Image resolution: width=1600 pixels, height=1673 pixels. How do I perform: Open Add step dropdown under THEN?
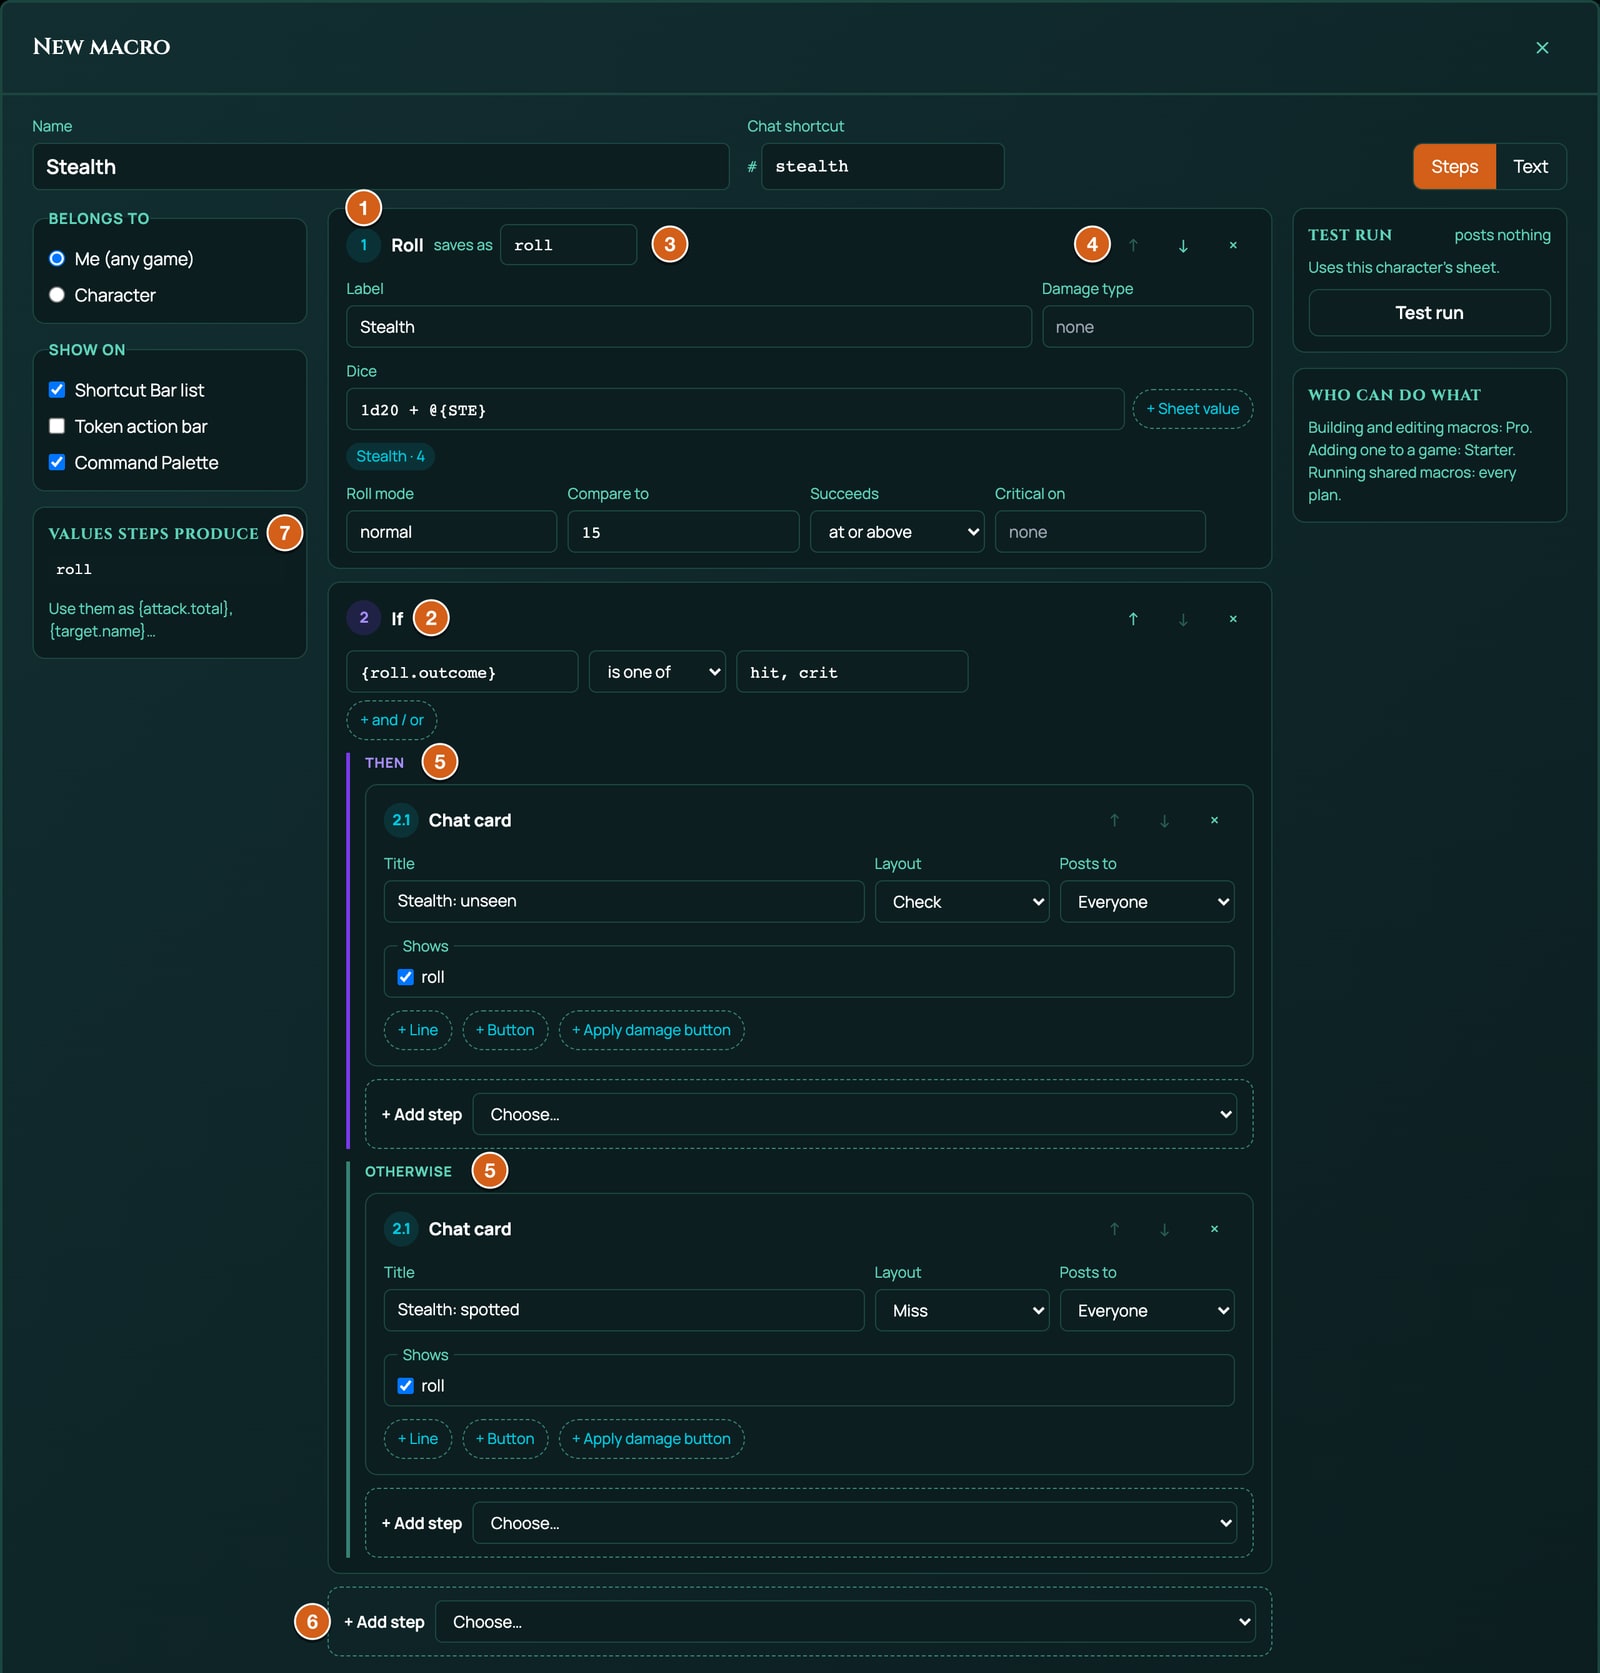[855, 1114]
